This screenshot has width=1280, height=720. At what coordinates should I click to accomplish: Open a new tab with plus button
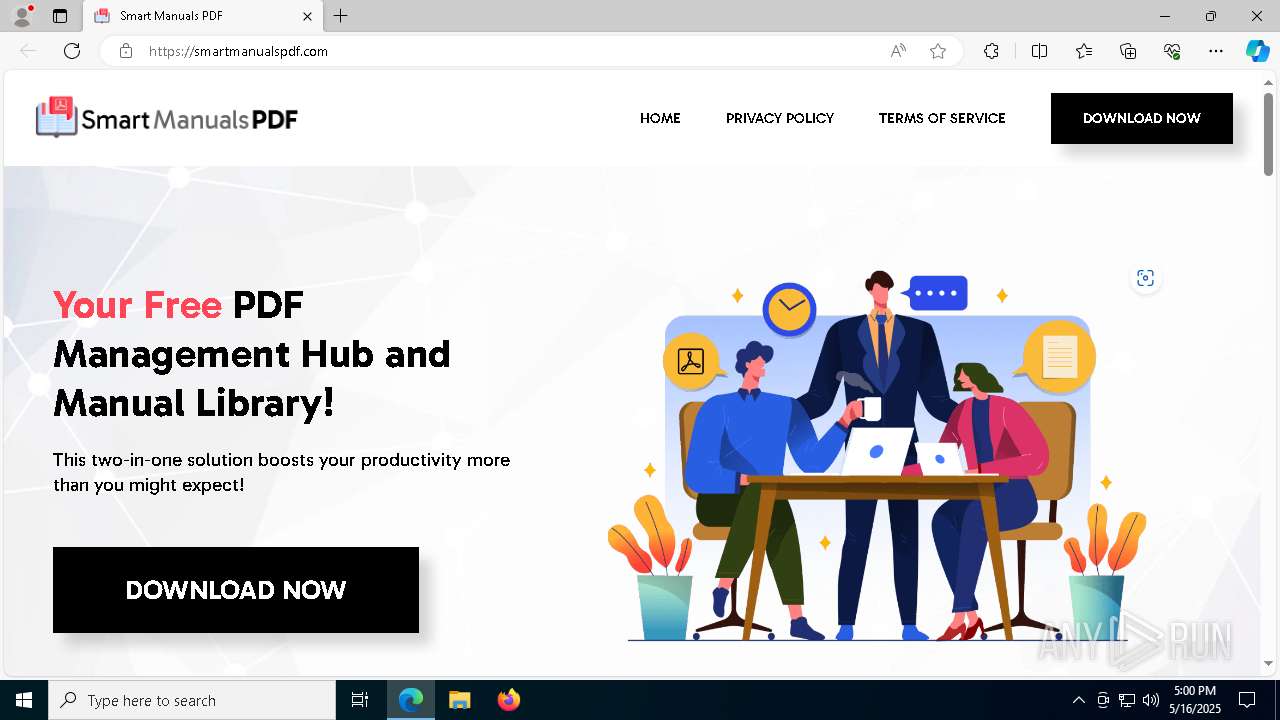(x=341, y=16)
